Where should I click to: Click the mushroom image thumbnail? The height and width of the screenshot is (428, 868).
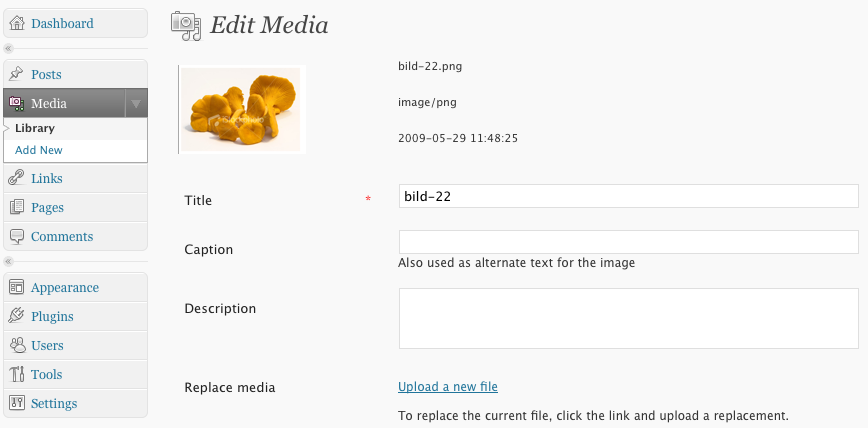242,109
